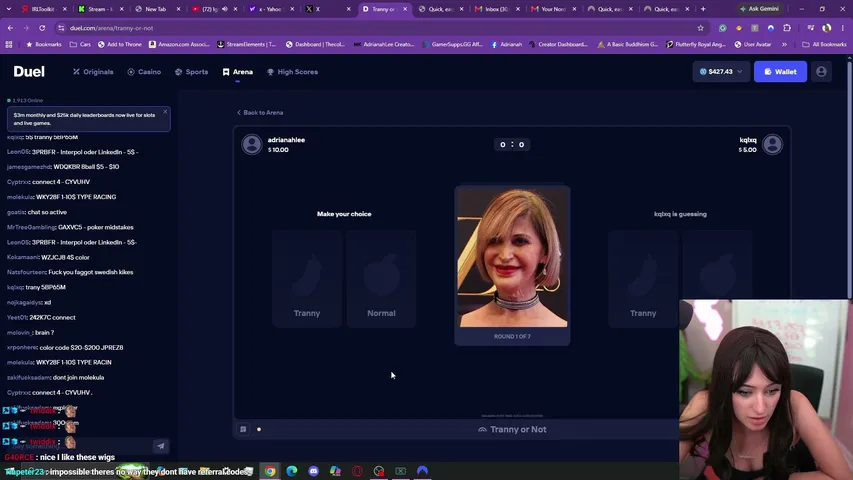Click the Back to Arena link
Image resolution: width=853 pixels, height=480 pixels.
(260, 113)
